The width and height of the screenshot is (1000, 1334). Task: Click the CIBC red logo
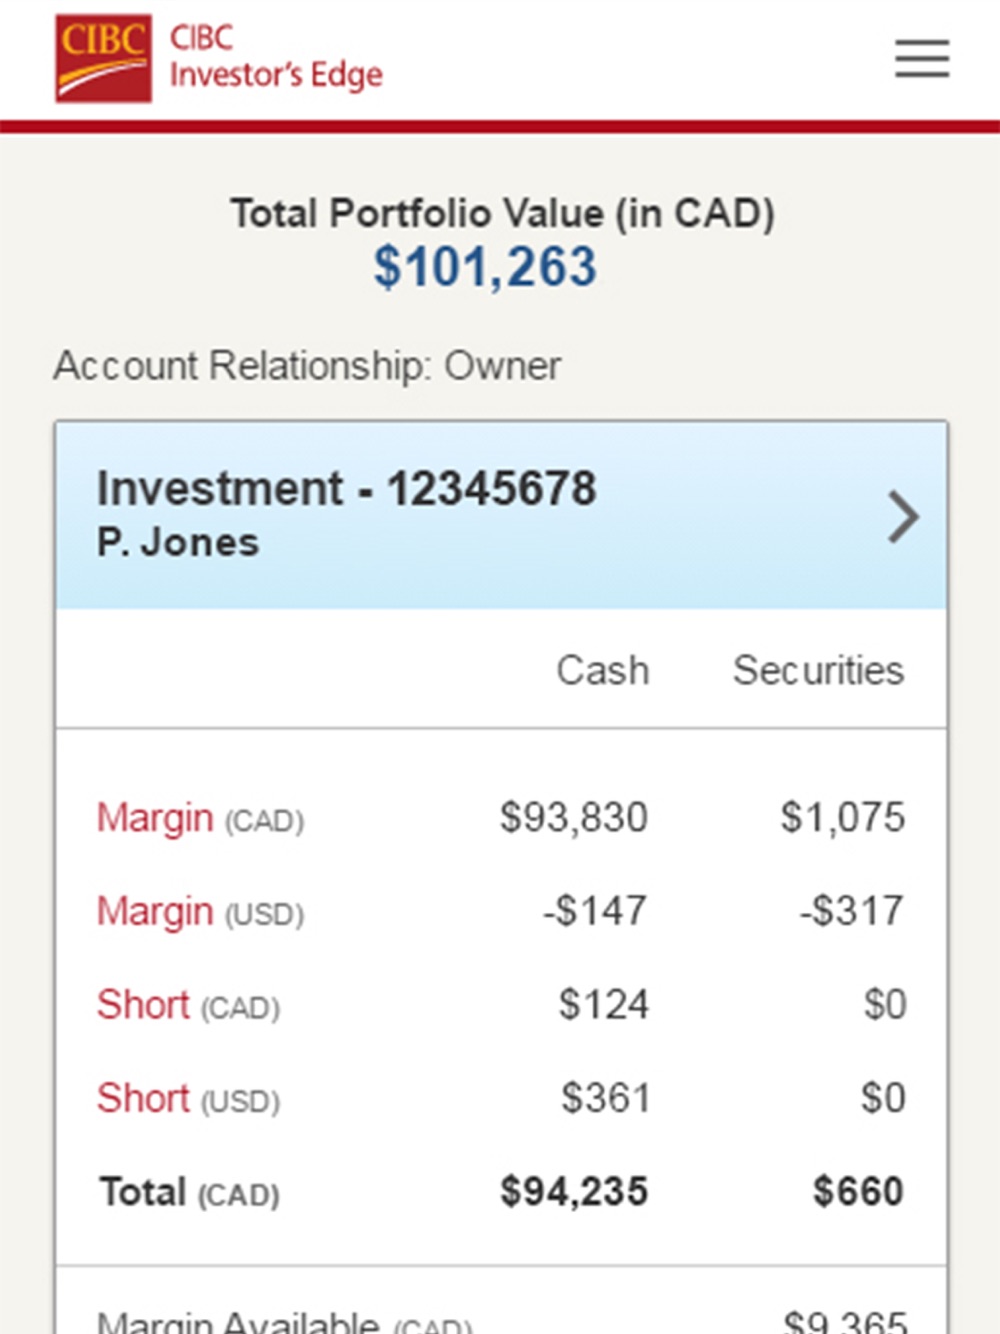[x=104, y=58]
